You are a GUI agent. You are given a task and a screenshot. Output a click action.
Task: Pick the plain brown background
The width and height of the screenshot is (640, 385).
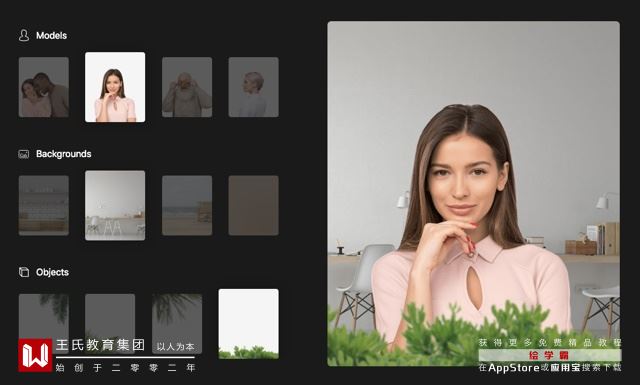(253, 205)
